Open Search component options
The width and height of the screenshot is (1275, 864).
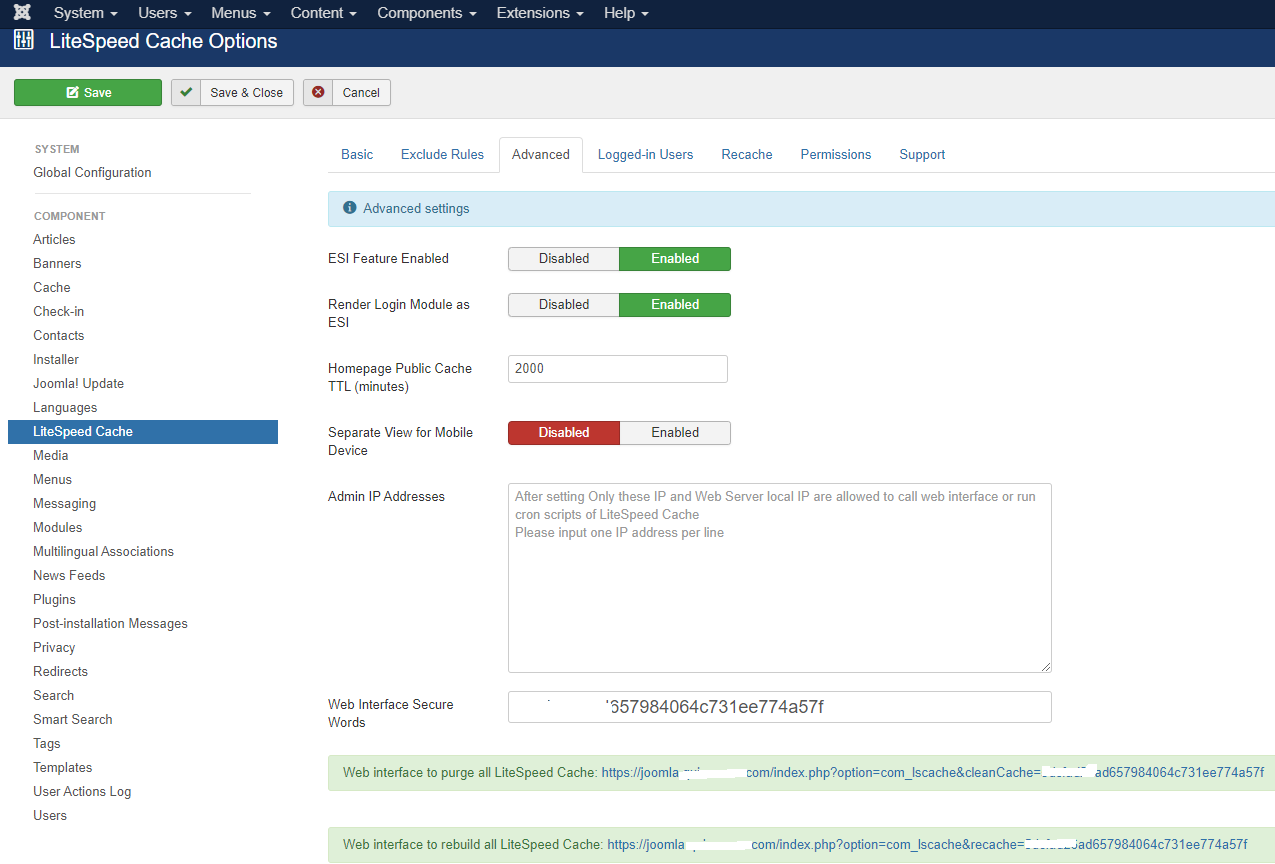pos(54,695)
